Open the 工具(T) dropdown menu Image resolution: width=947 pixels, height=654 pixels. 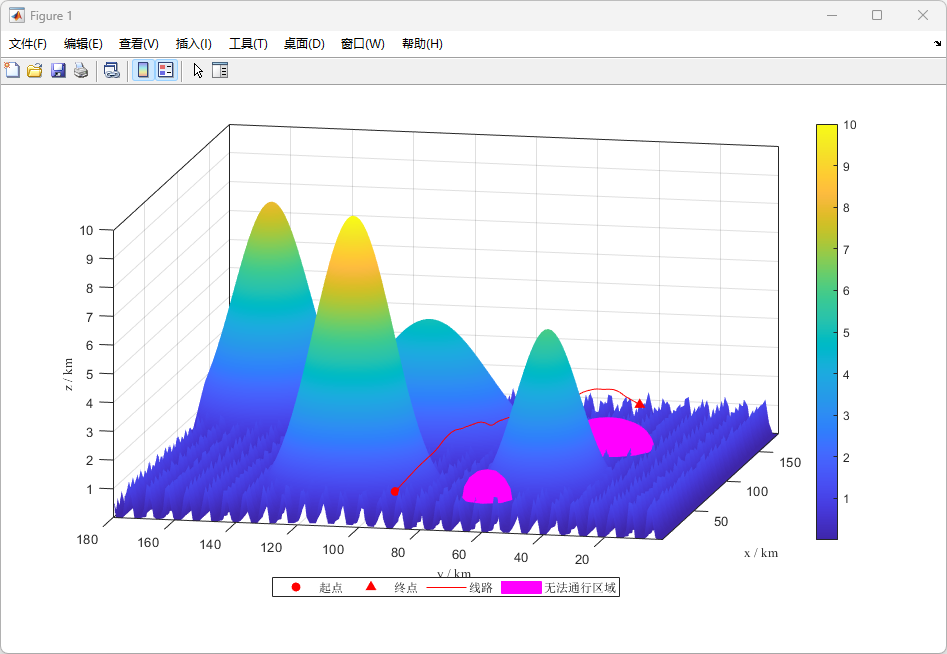click(x=248, y=44)
